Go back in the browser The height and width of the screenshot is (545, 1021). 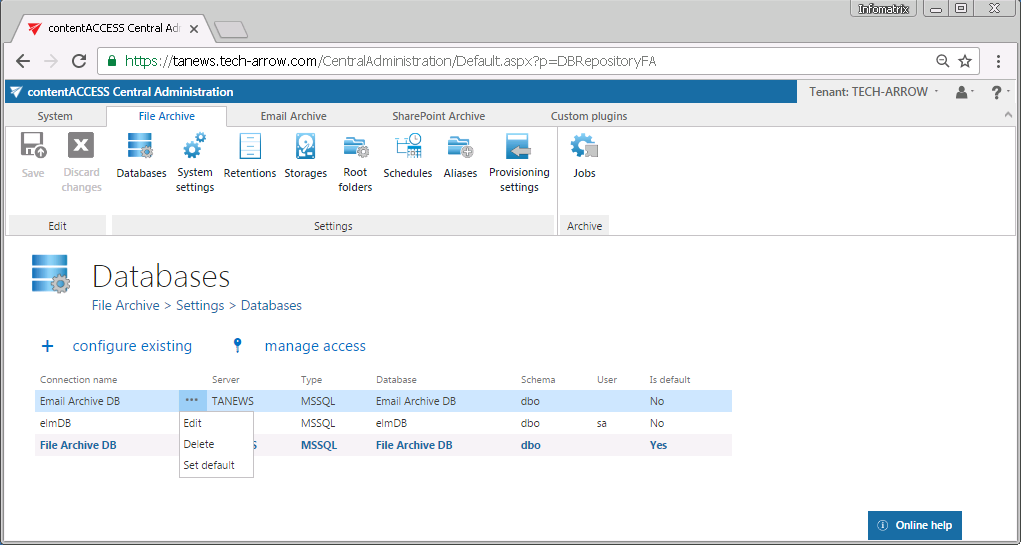[x=23, y=61]
